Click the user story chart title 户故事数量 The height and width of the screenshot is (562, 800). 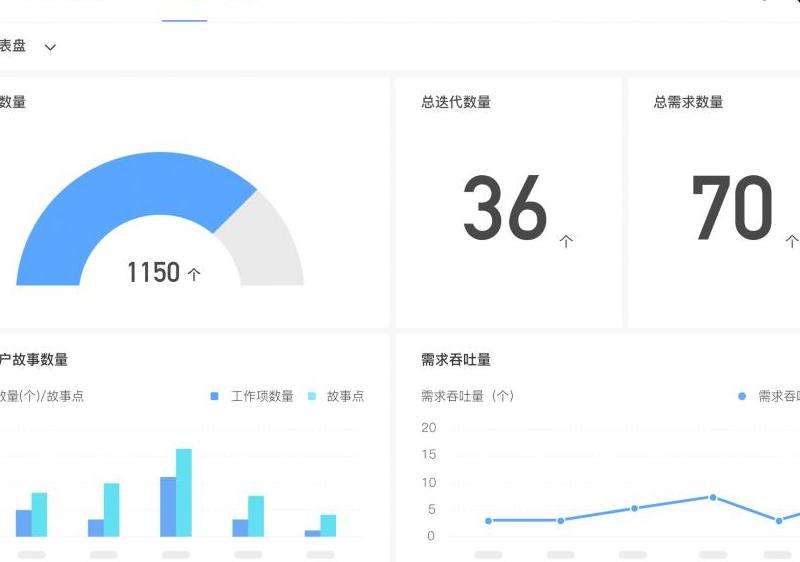(34, 360)
